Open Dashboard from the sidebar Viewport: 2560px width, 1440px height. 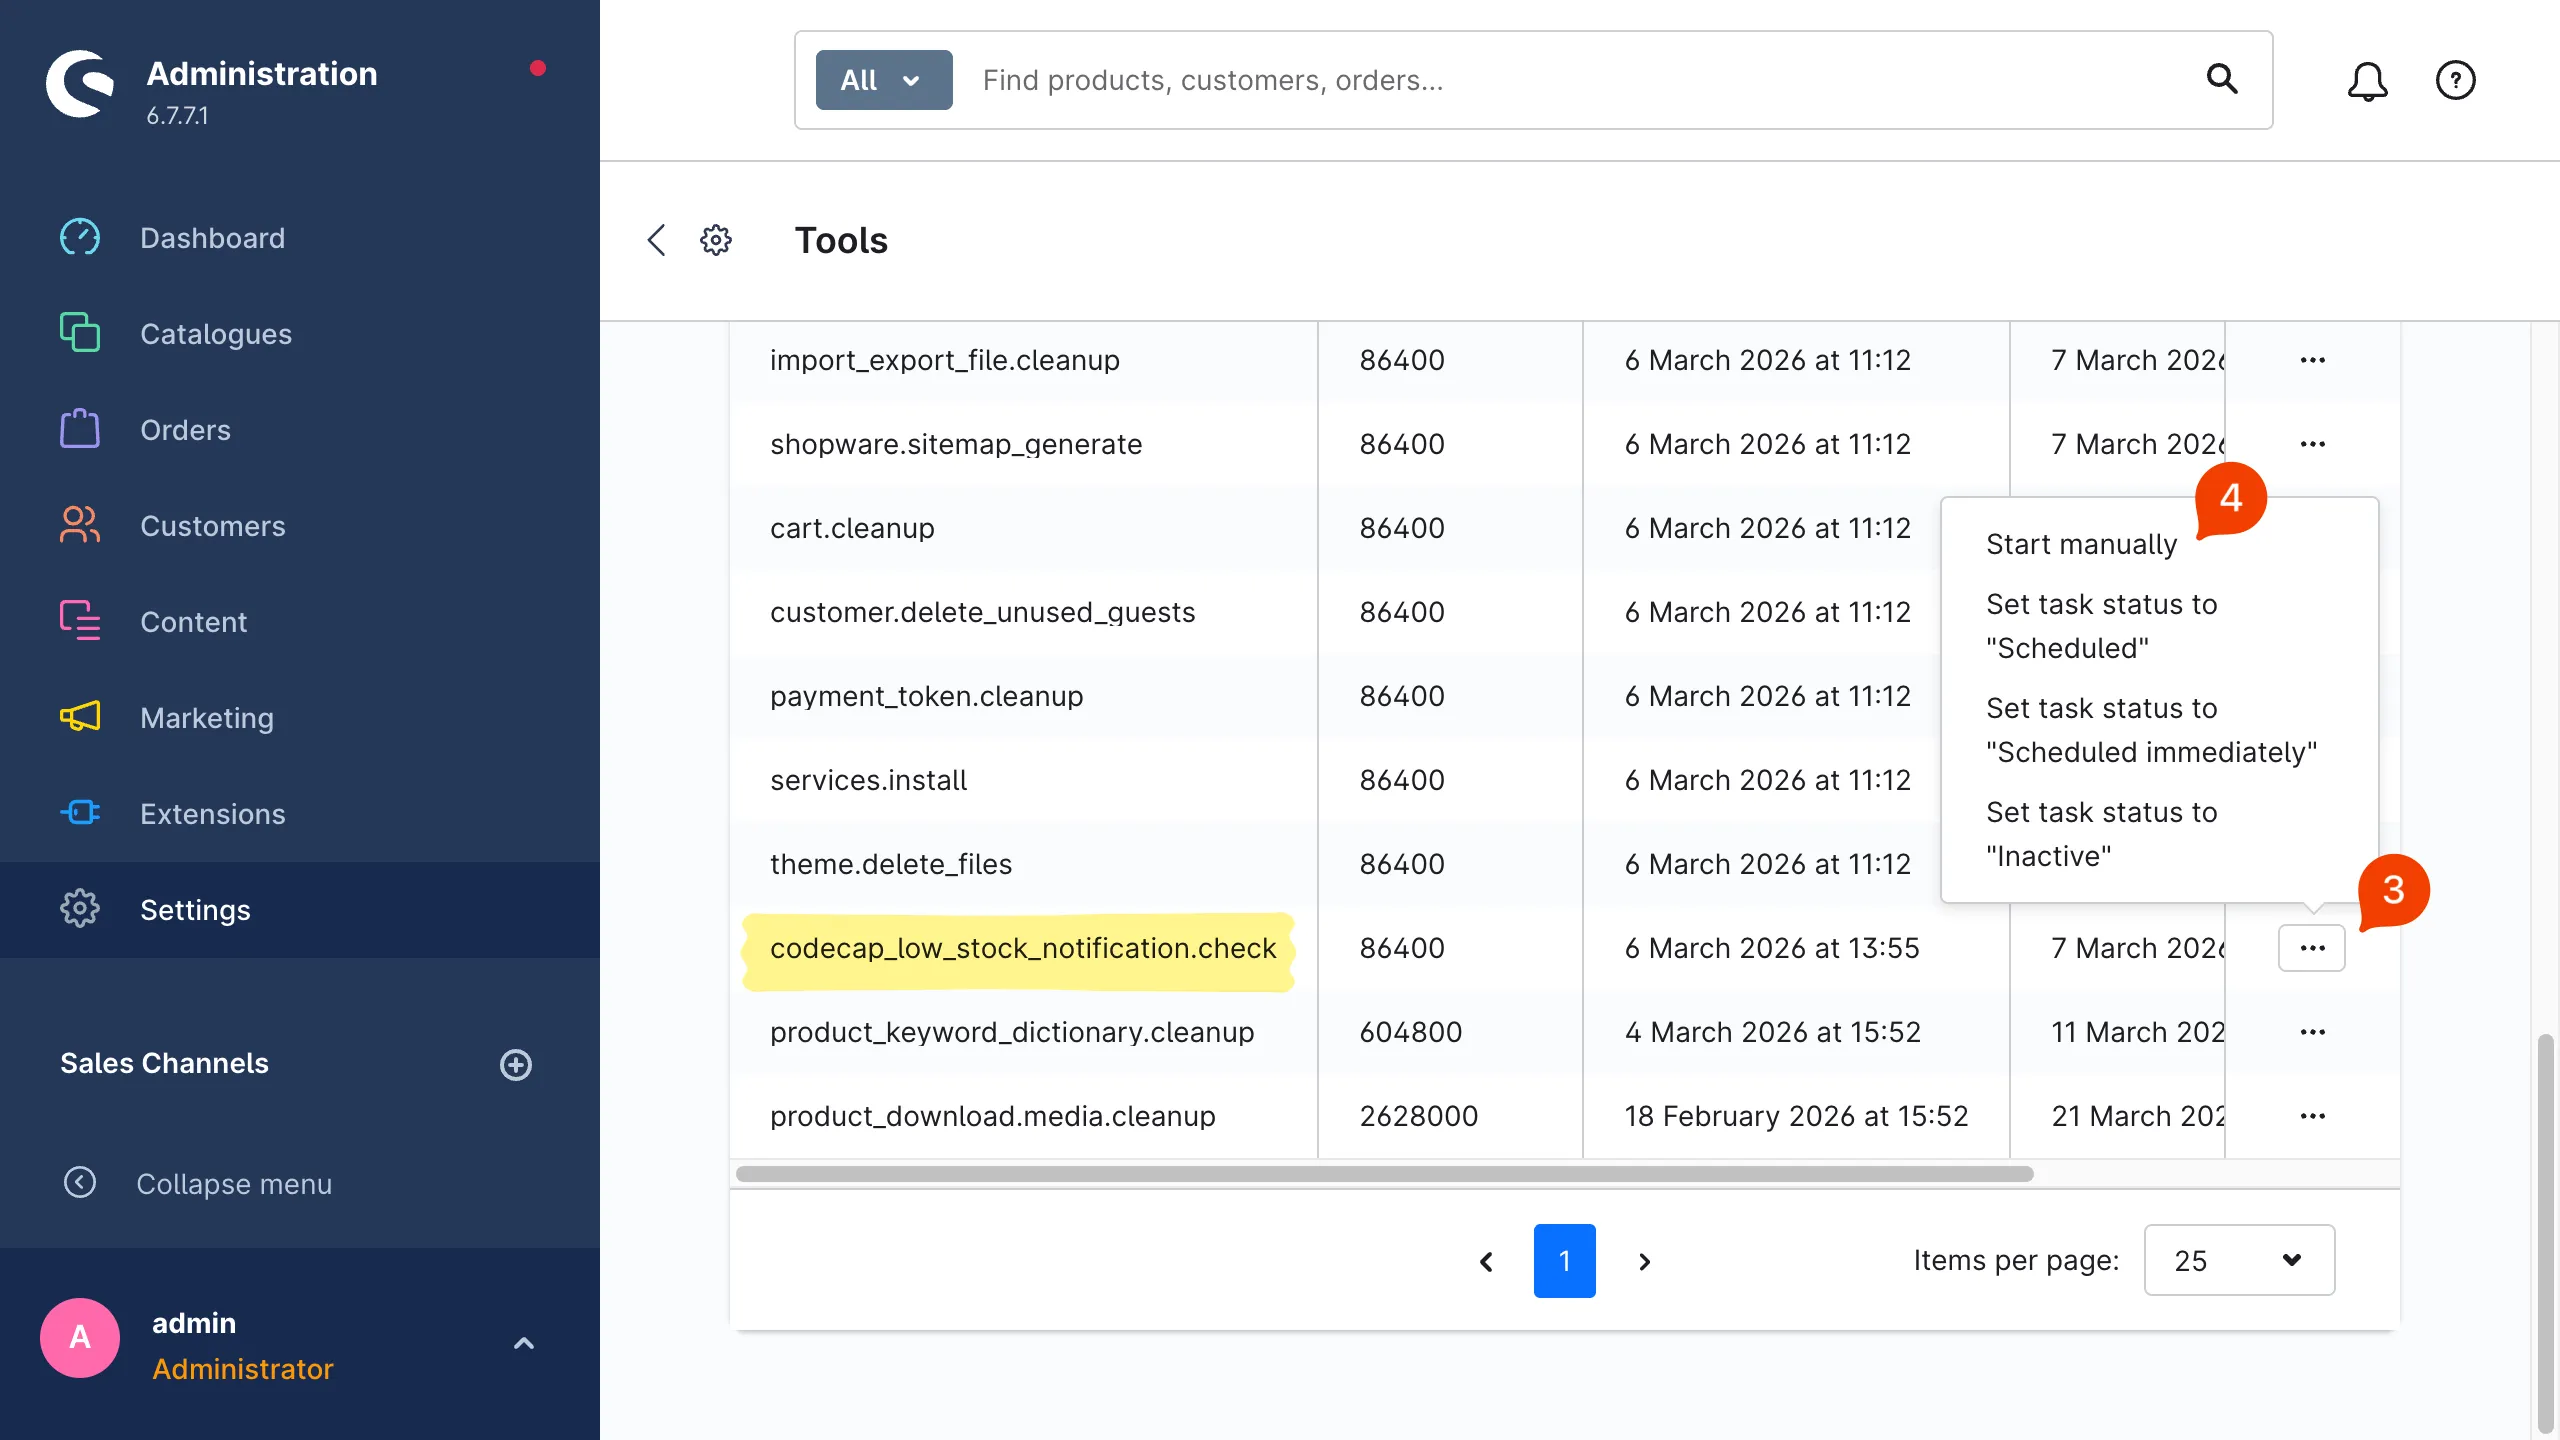[212, 238]
